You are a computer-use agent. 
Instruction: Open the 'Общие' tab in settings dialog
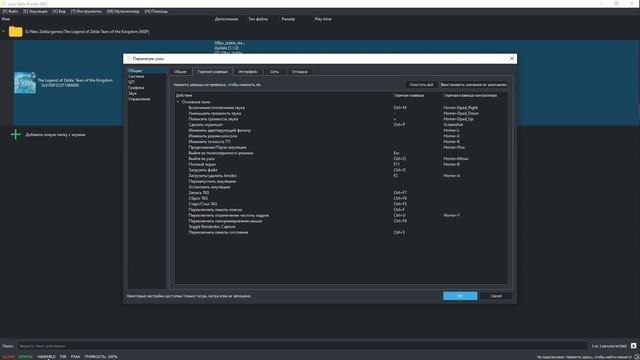pos(180,71)
